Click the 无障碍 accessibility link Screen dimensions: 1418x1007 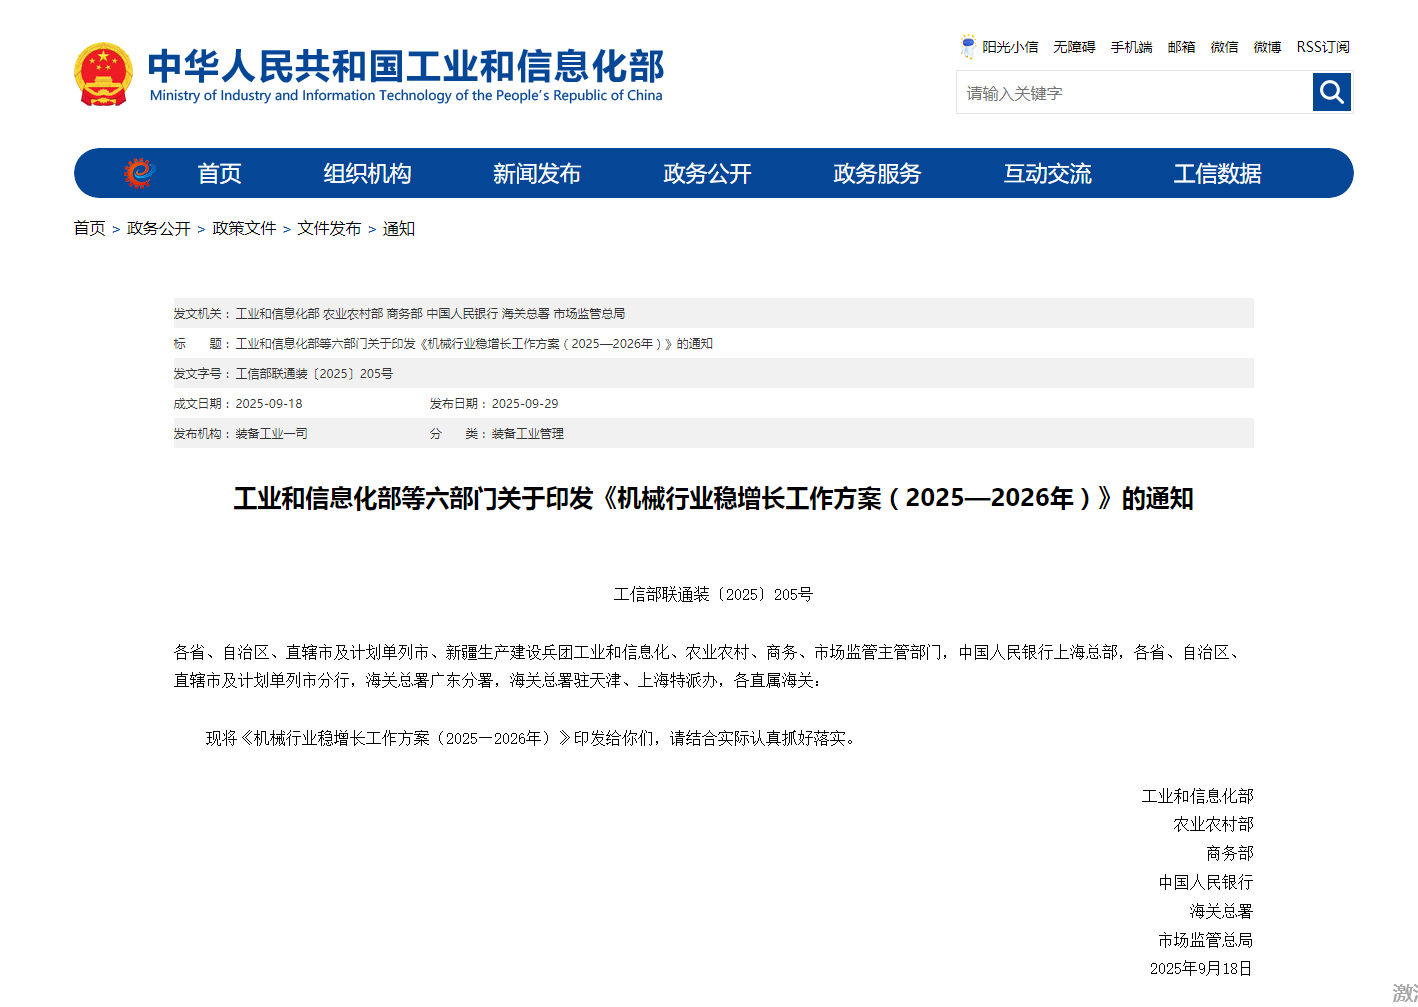click(x=1074, y=47)
